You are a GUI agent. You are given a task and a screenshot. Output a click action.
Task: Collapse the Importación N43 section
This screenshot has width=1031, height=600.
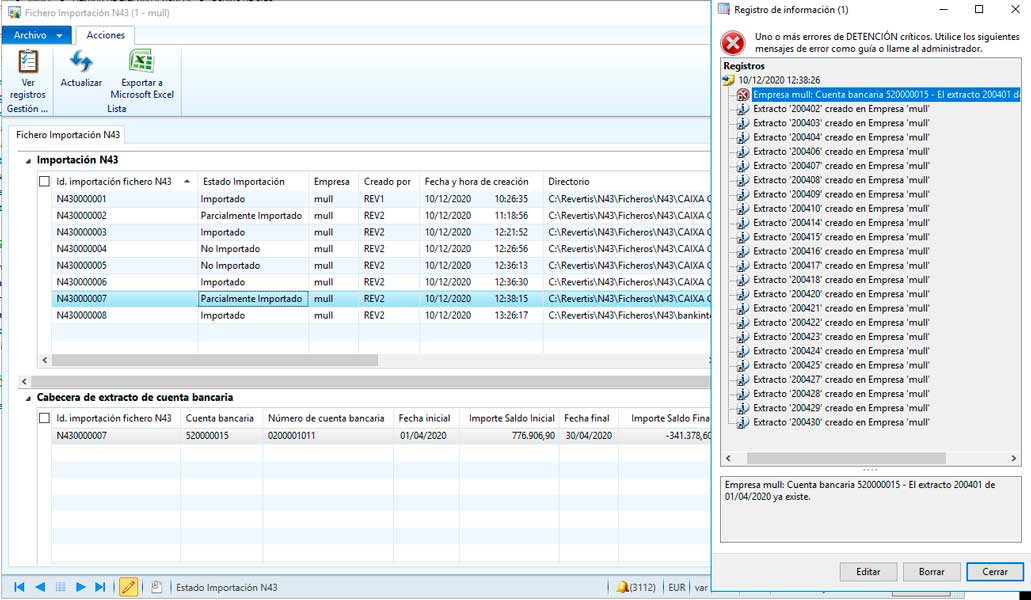[28, 160]
